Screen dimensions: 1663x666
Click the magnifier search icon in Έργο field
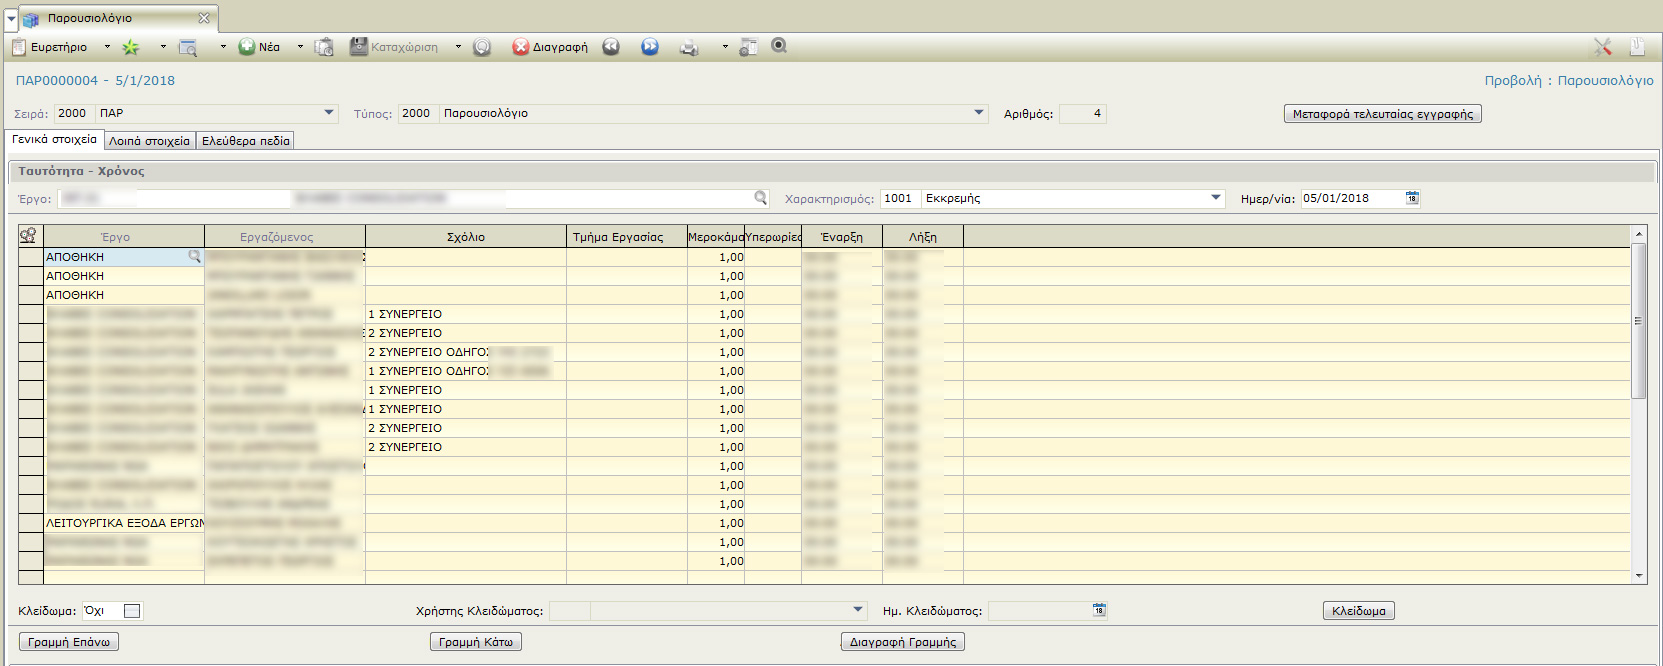(761, 198)
